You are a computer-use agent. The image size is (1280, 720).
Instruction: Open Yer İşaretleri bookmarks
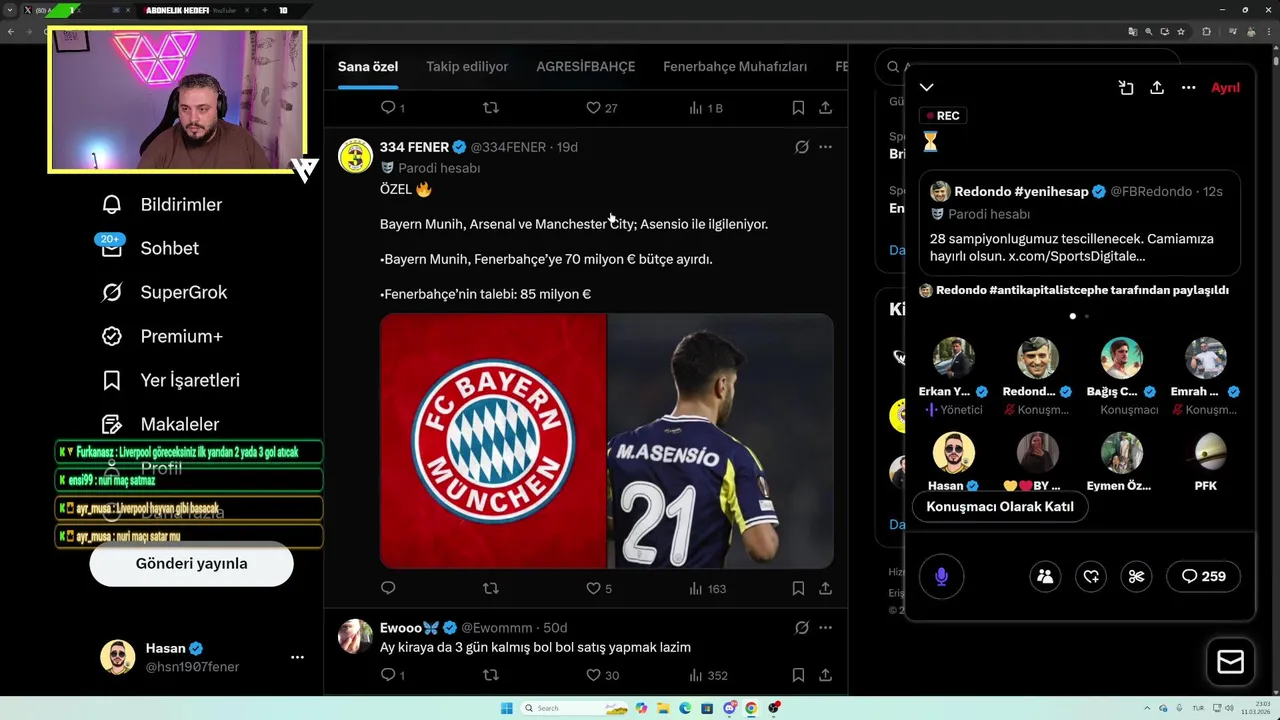tap(171, 380)
